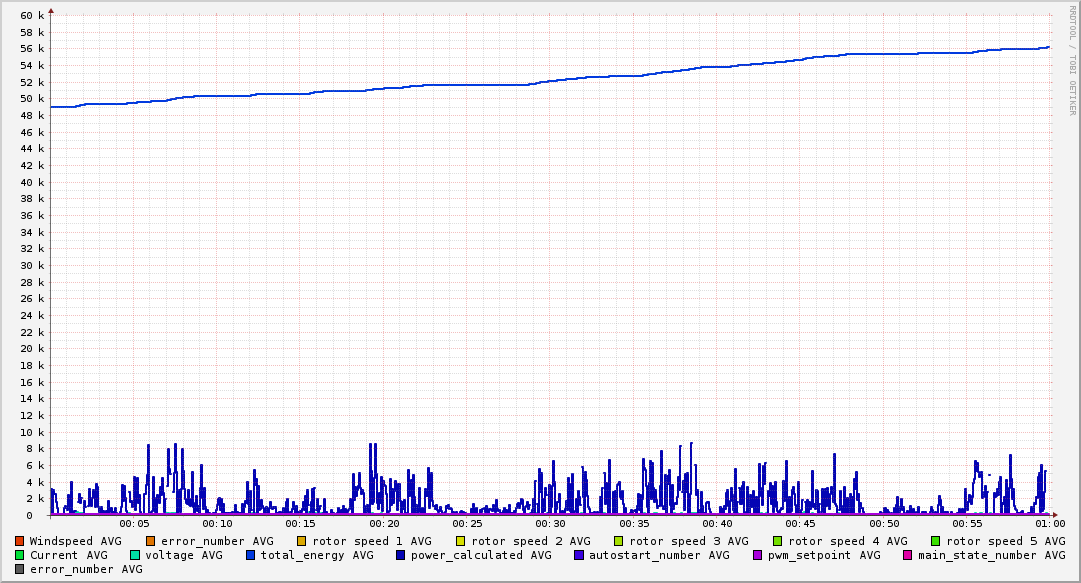Image resolution: width=1081 pixels, height=583 pixels.
Task: Click the dark blue power_calculated AVG swatch
Action: pos(401,555)
